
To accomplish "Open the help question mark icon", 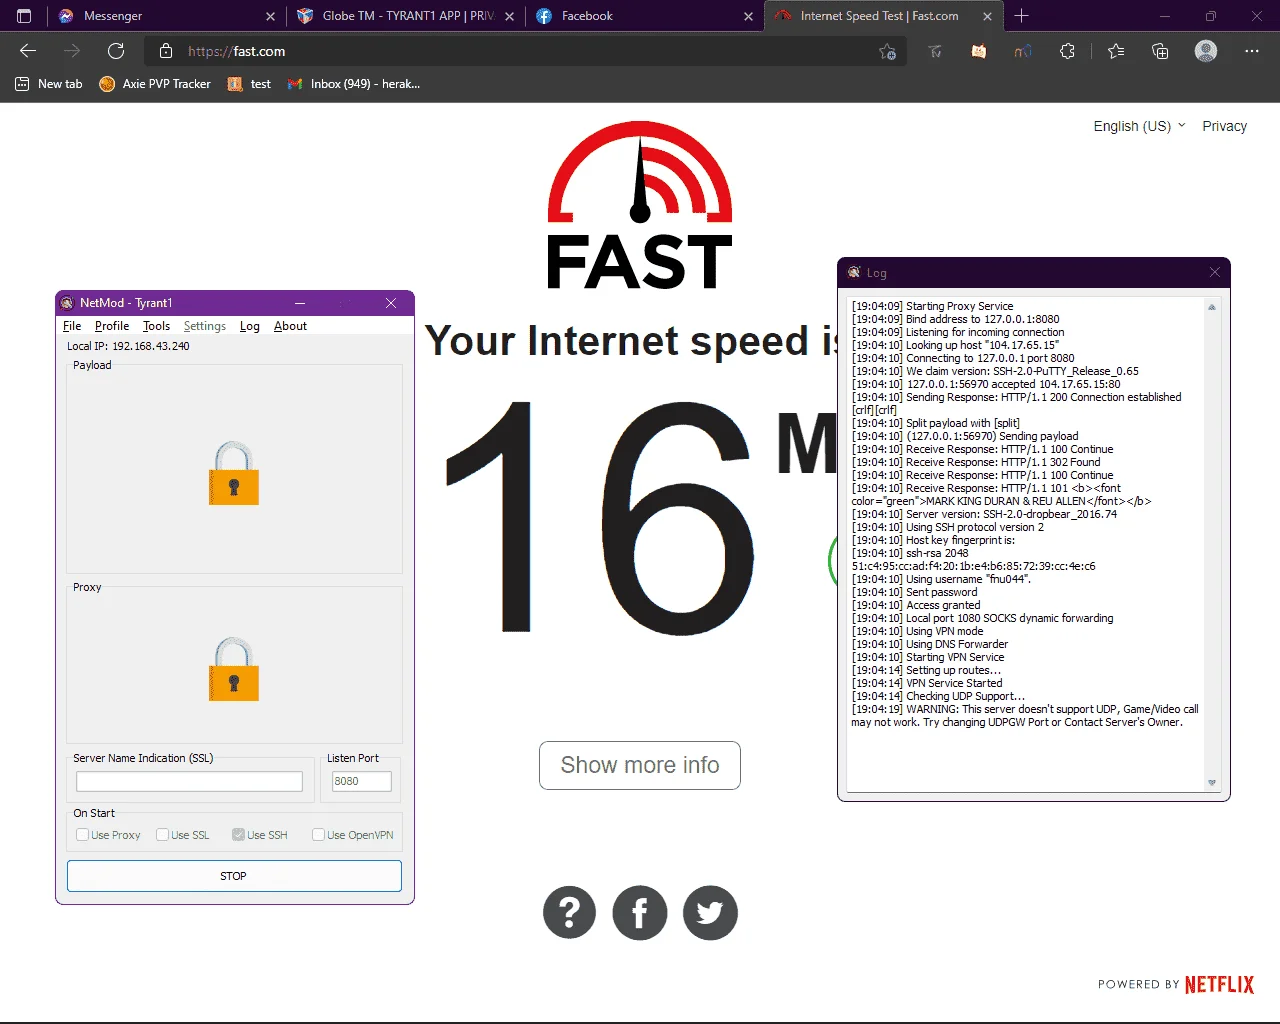I will pos(570,912).
